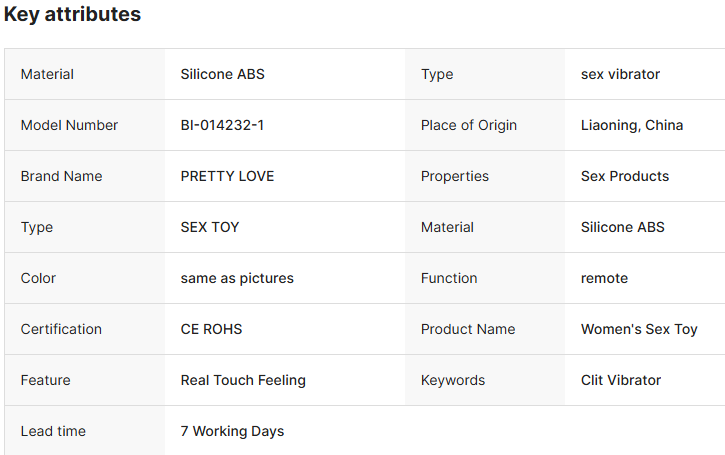Select the PRETTY LOVE brand value
Screen dimensions: 725x455
point(227,176)
